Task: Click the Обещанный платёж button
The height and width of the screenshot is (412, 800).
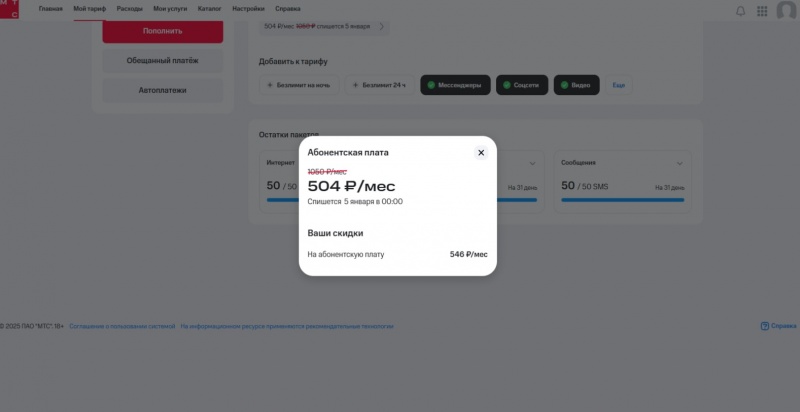Action: coord(162,60)
